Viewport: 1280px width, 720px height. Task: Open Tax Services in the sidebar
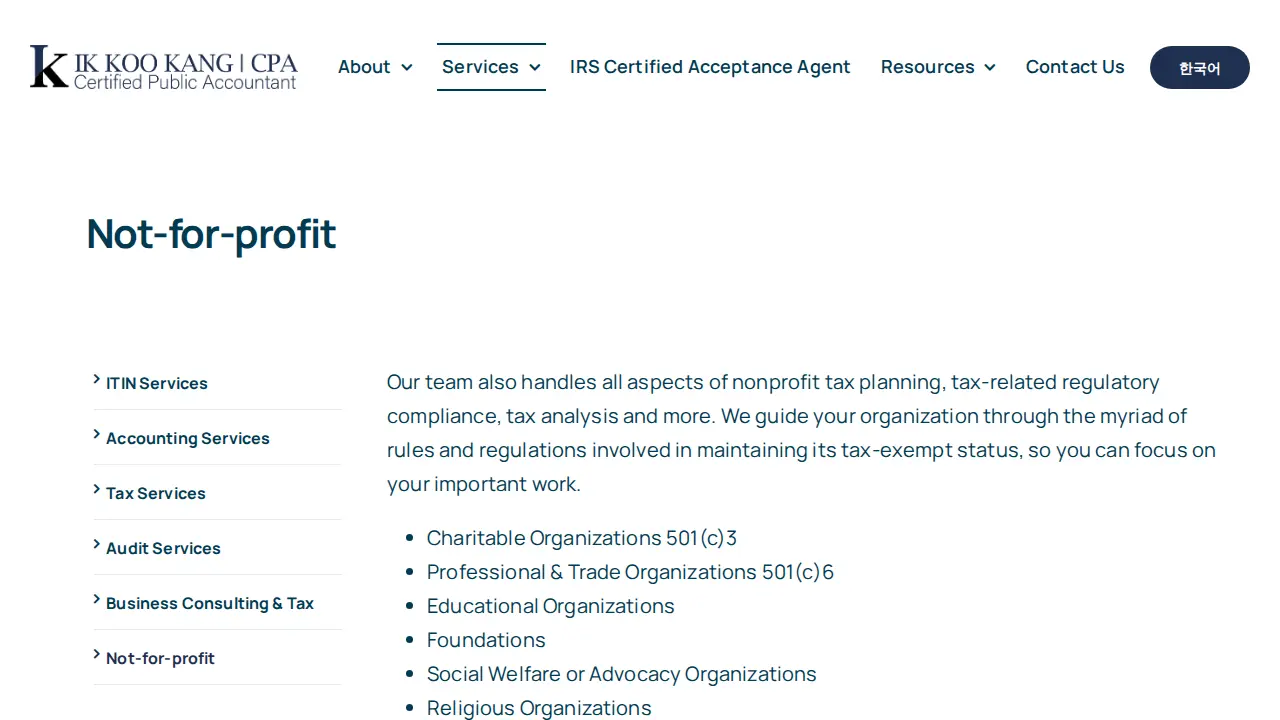click(156, 493)
